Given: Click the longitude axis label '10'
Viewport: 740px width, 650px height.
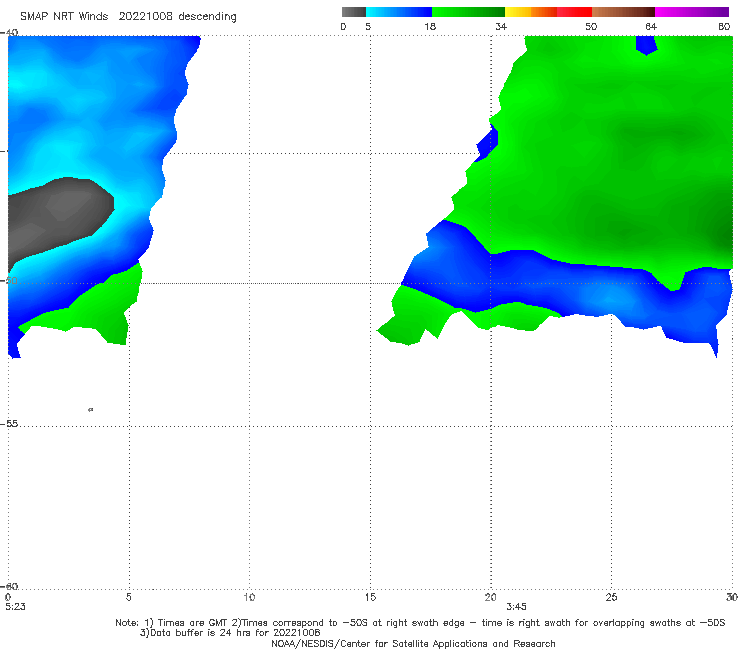Looking at the screenshot, I should click(x=249, y=598).
